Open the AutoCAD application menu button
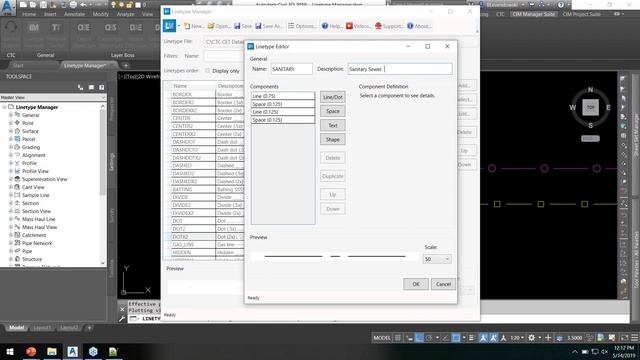The image size is (640, 360). click(8, 7)
